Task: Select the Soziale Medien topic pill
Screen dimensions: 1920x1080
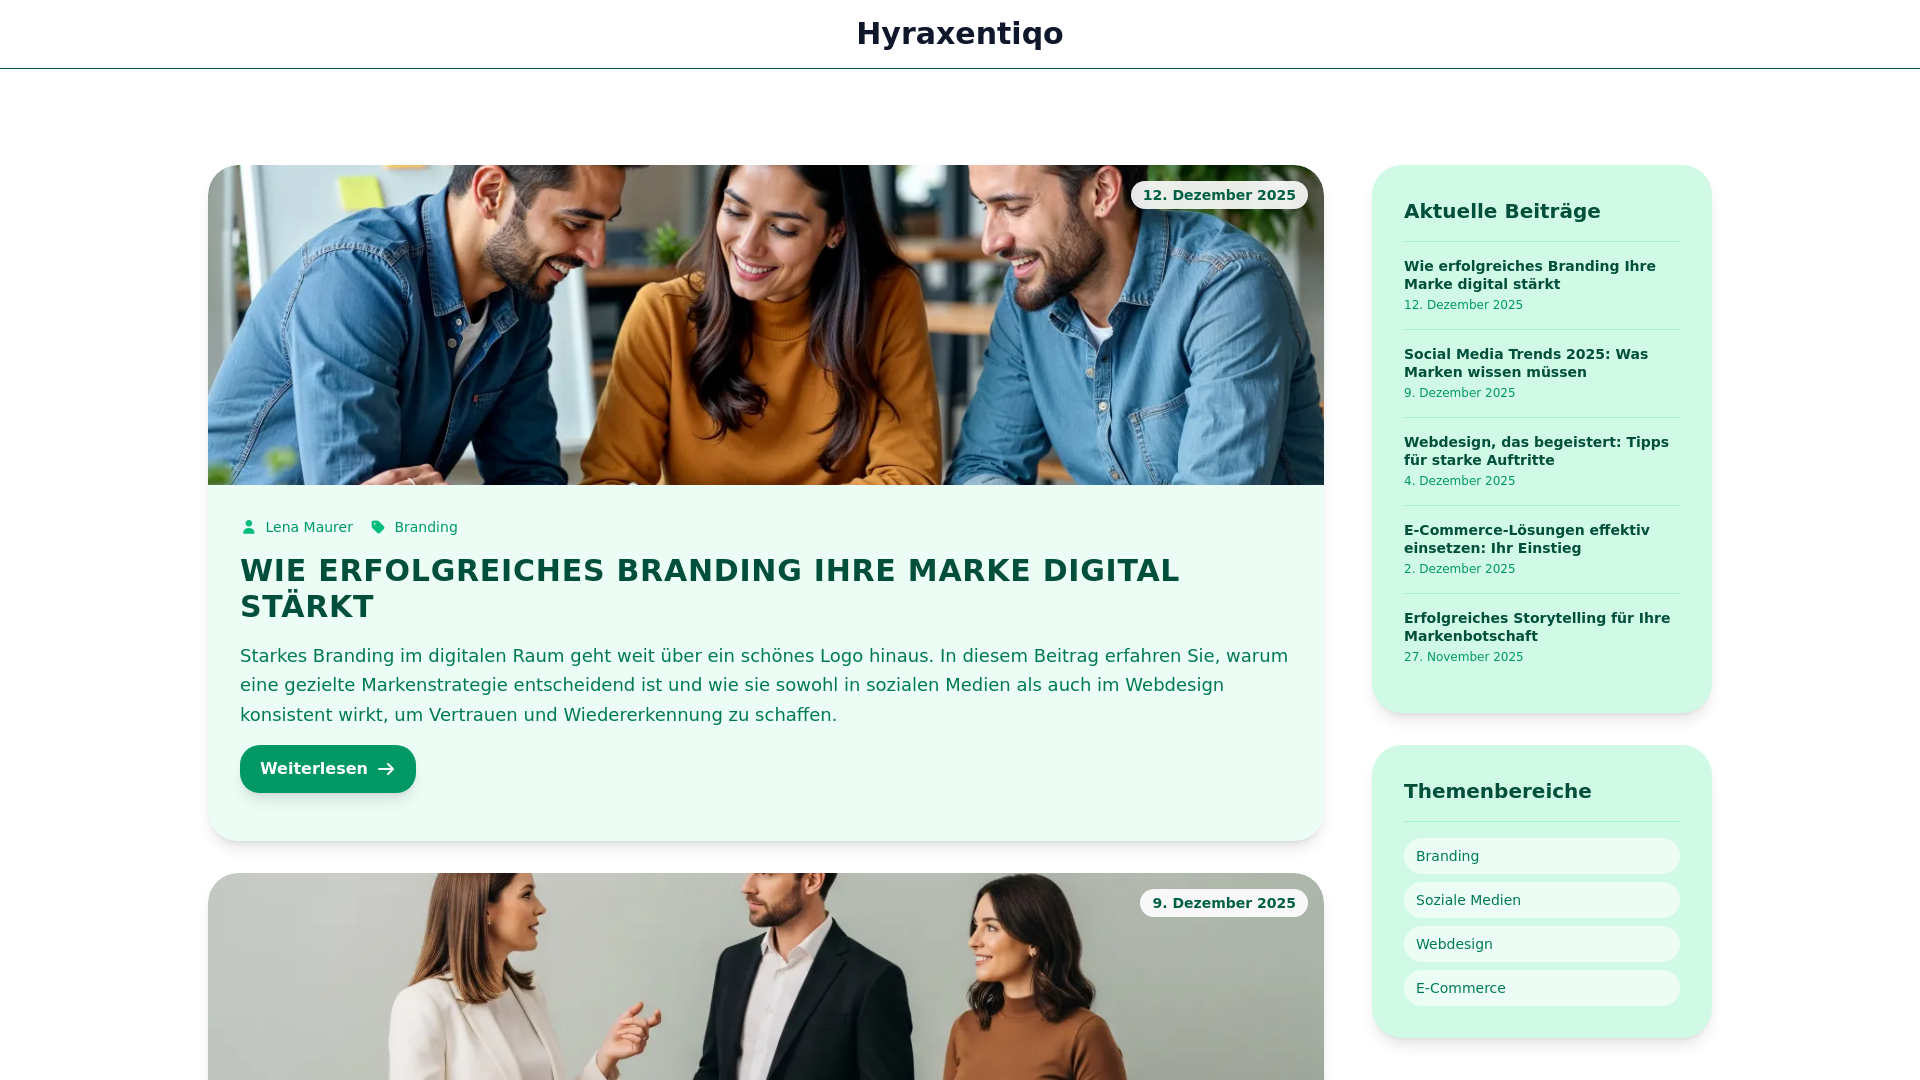Action: 1542,900
